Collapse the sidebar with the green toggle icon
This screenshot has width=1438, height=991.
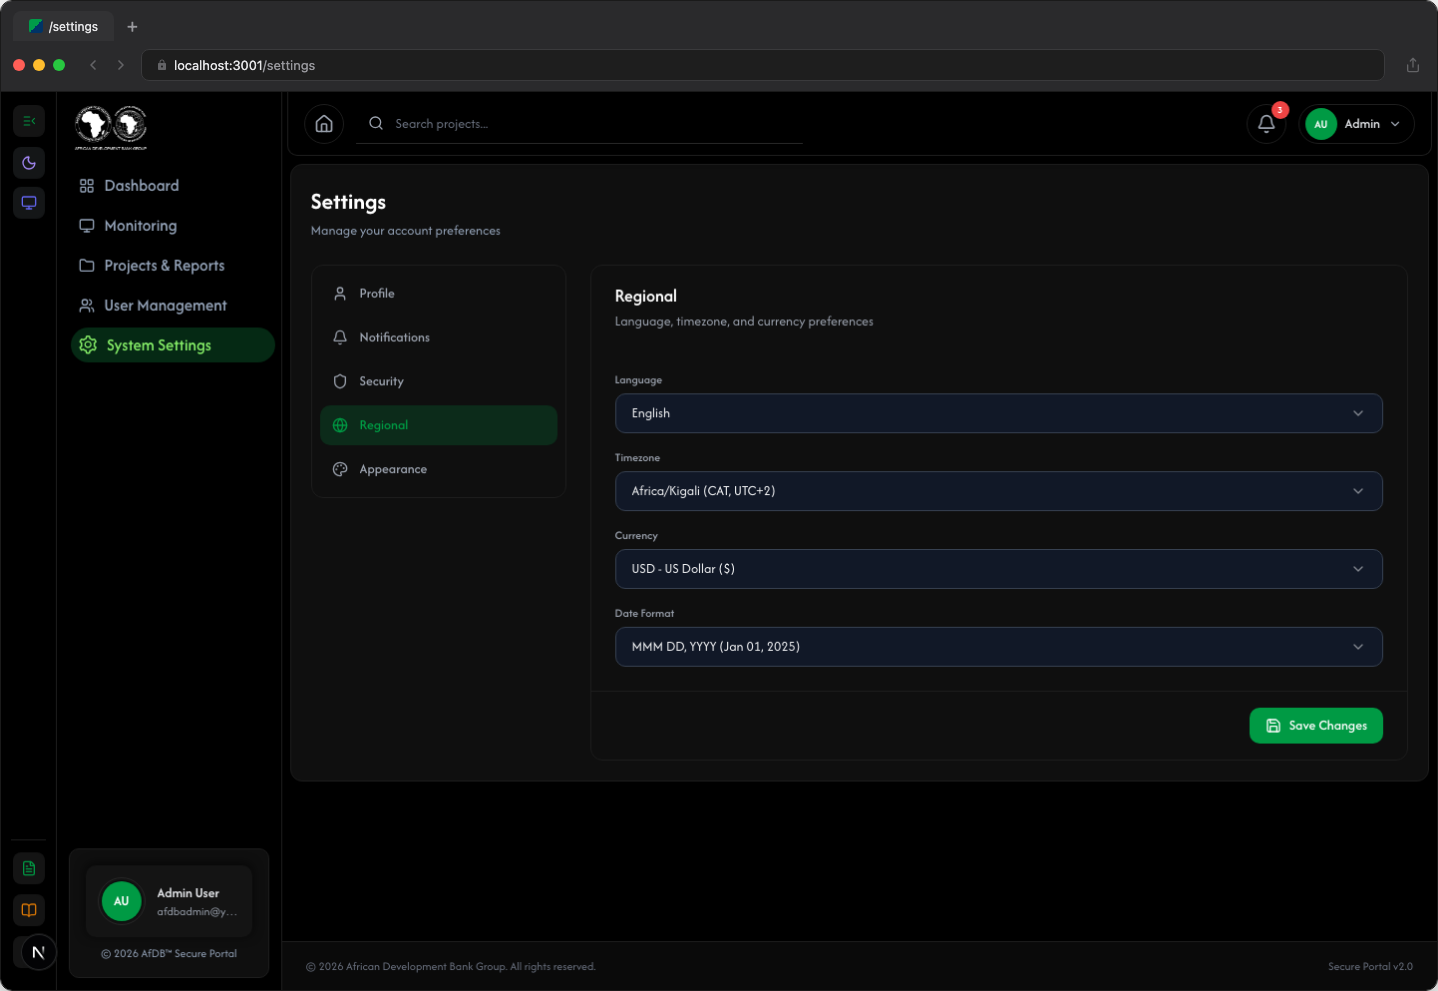tap(29, 121)
